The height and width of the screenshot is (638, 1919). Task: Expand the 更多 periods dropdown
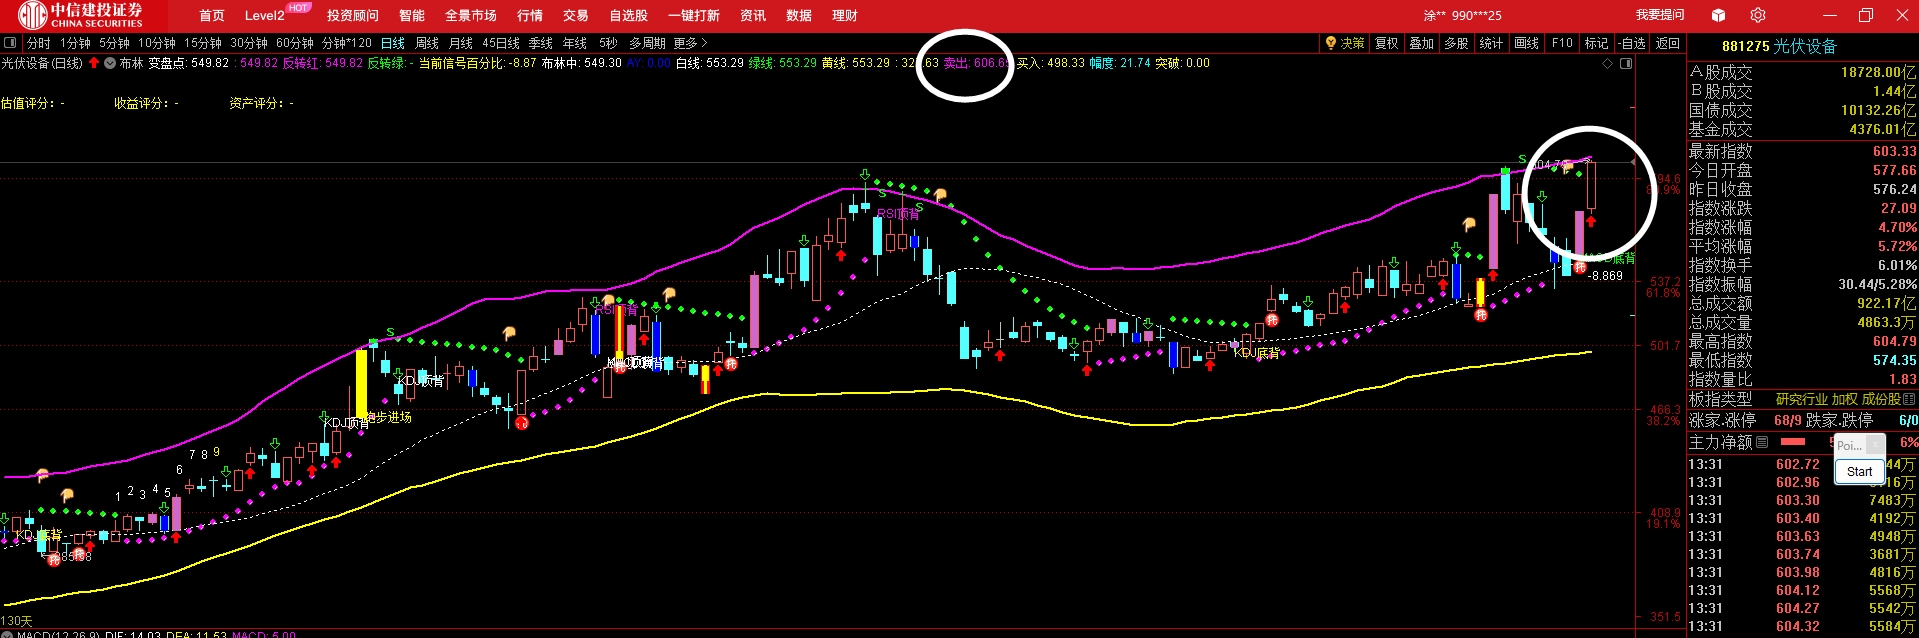coord(690,43)
